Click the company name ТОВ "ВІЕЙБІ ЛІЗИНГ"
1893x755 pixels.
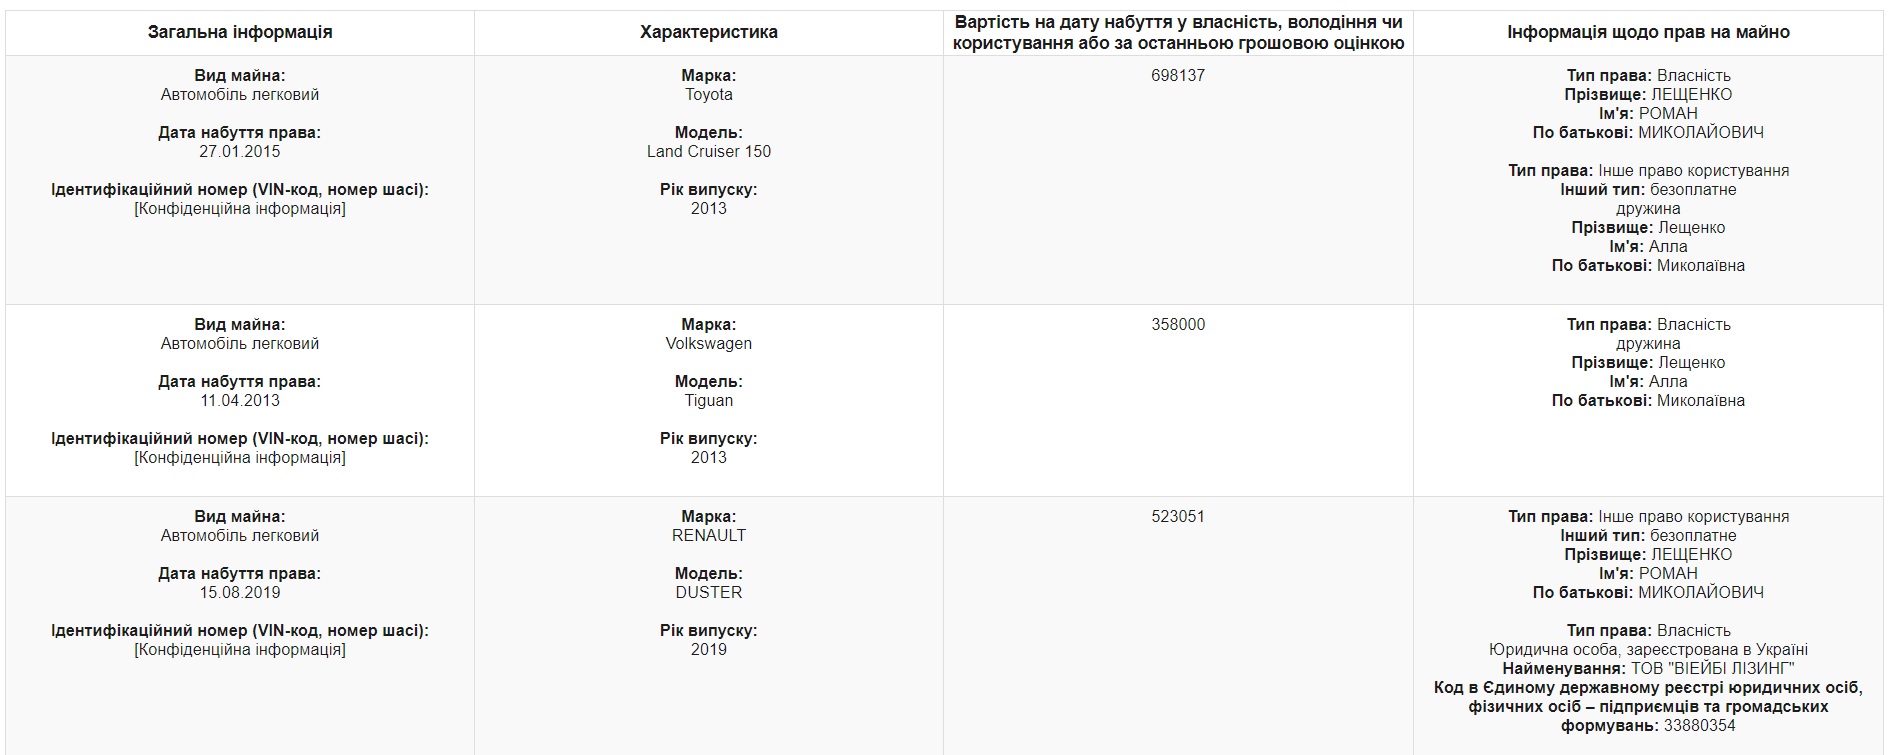1713,668
